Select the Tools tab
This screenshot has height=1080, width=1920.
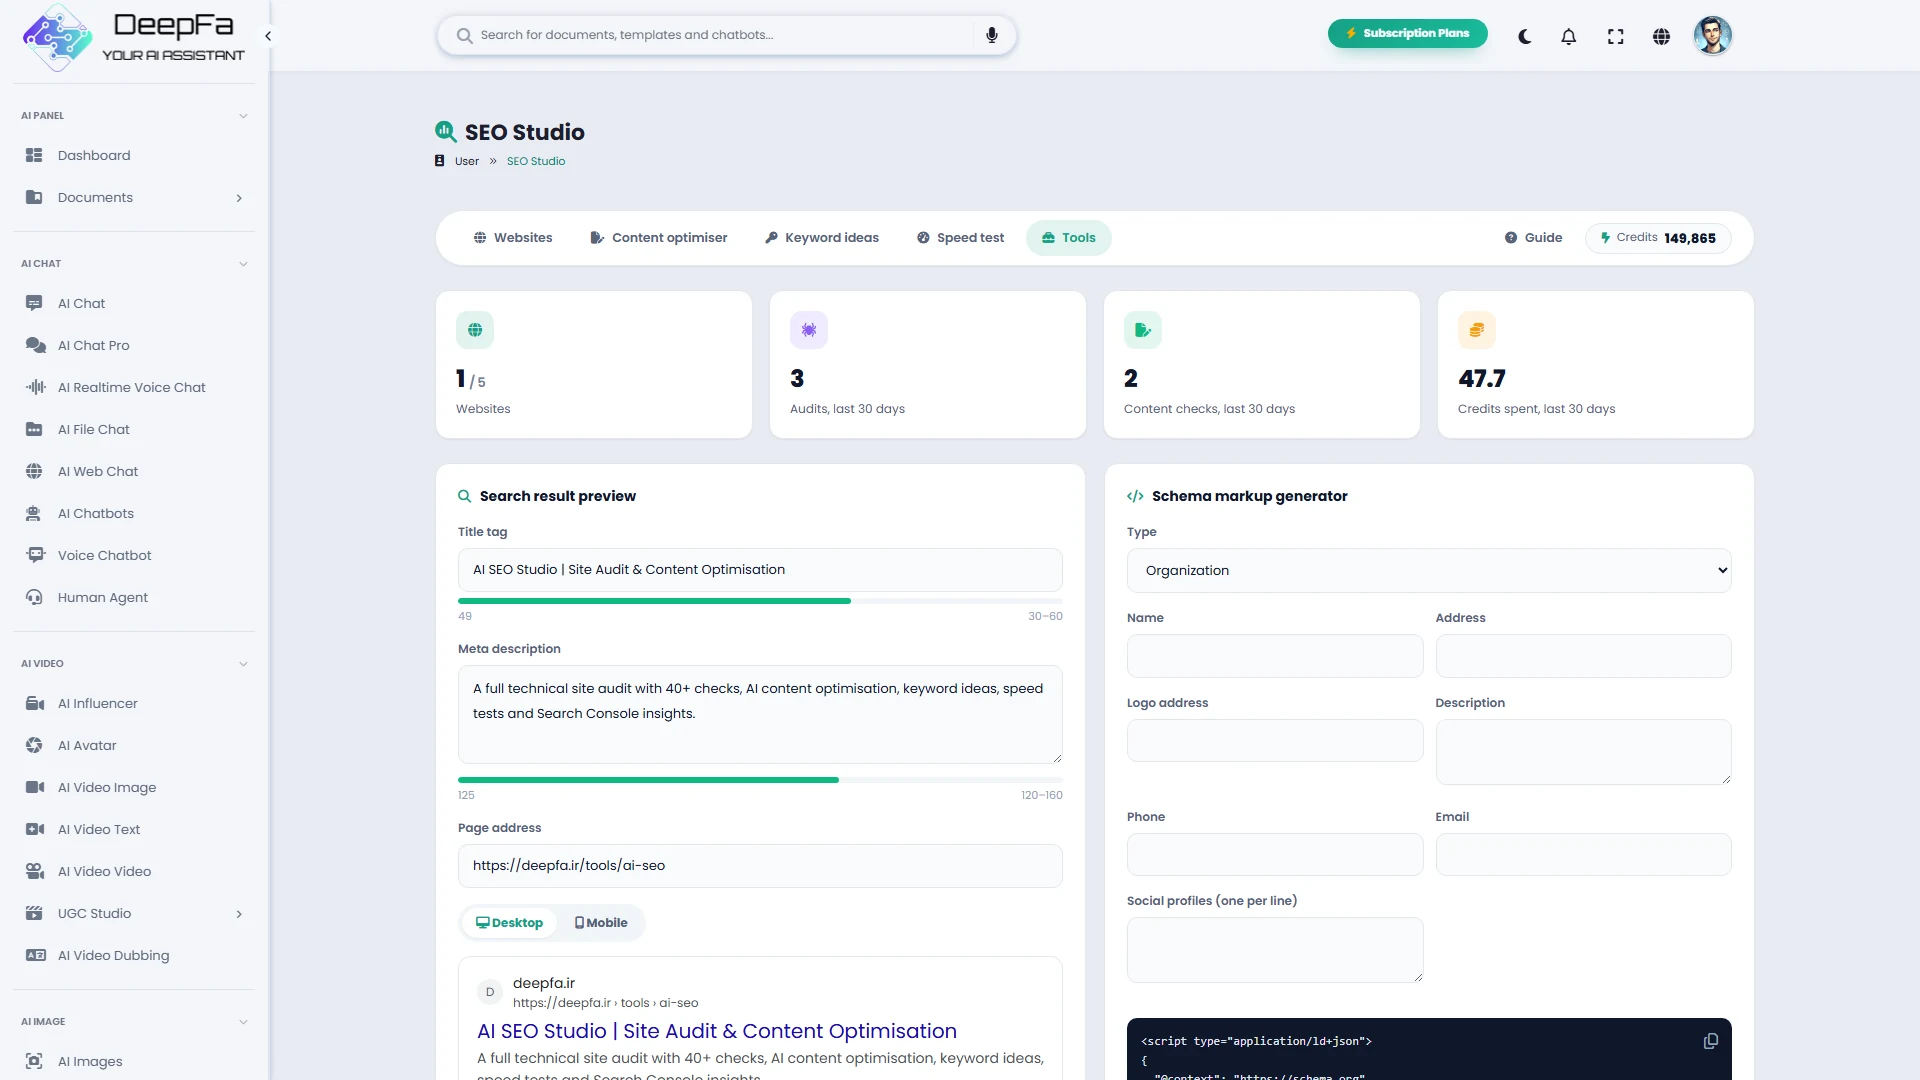[1069, 238]
